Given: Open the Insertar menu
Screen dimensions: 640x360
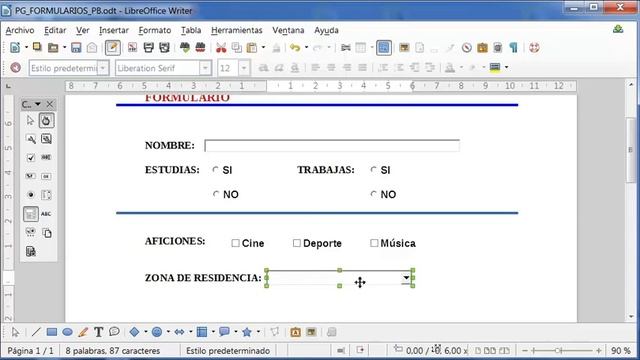Looking at the screenshot, I should coord(113,30).
